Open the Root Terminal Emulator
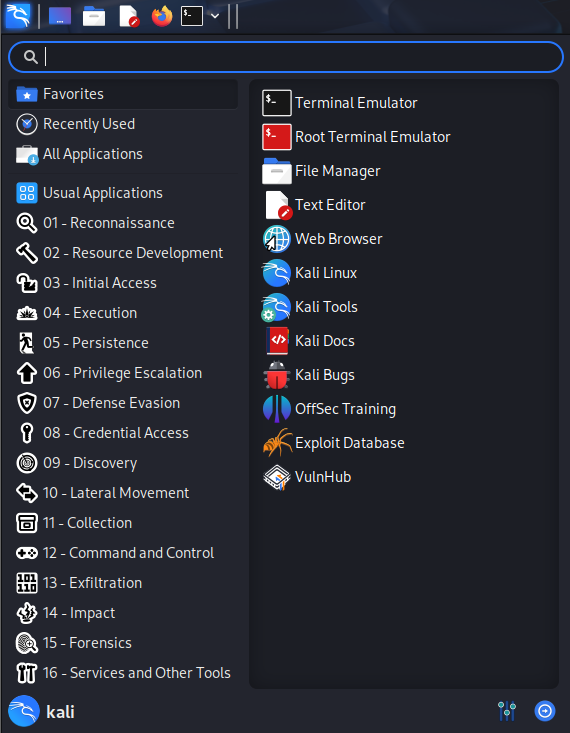Image resolution: width=570 pixels, height=733 pixels. tap(356, 137)
